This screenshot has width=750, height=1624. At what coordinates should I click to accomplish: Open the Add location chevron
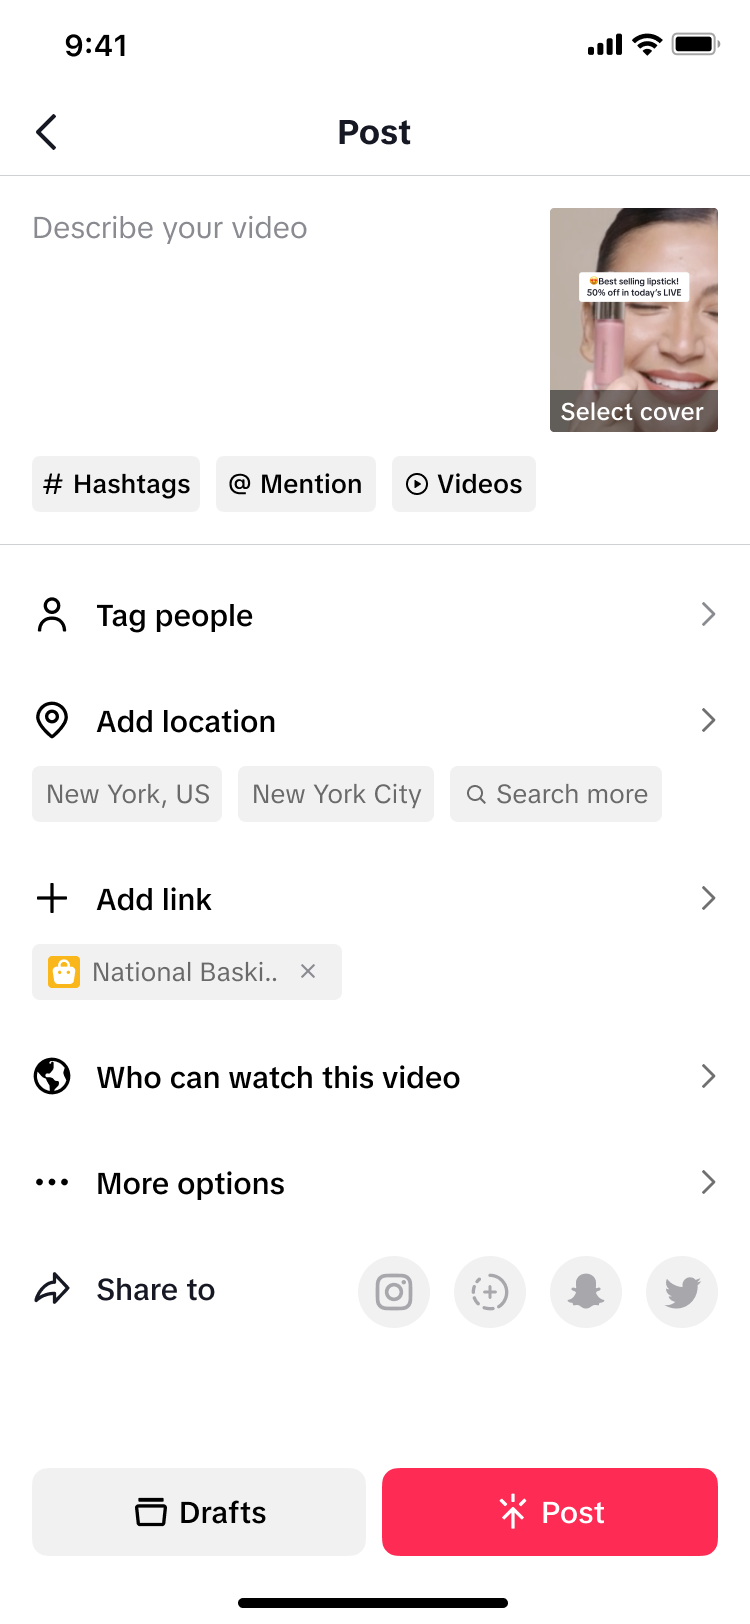point(708,720)
